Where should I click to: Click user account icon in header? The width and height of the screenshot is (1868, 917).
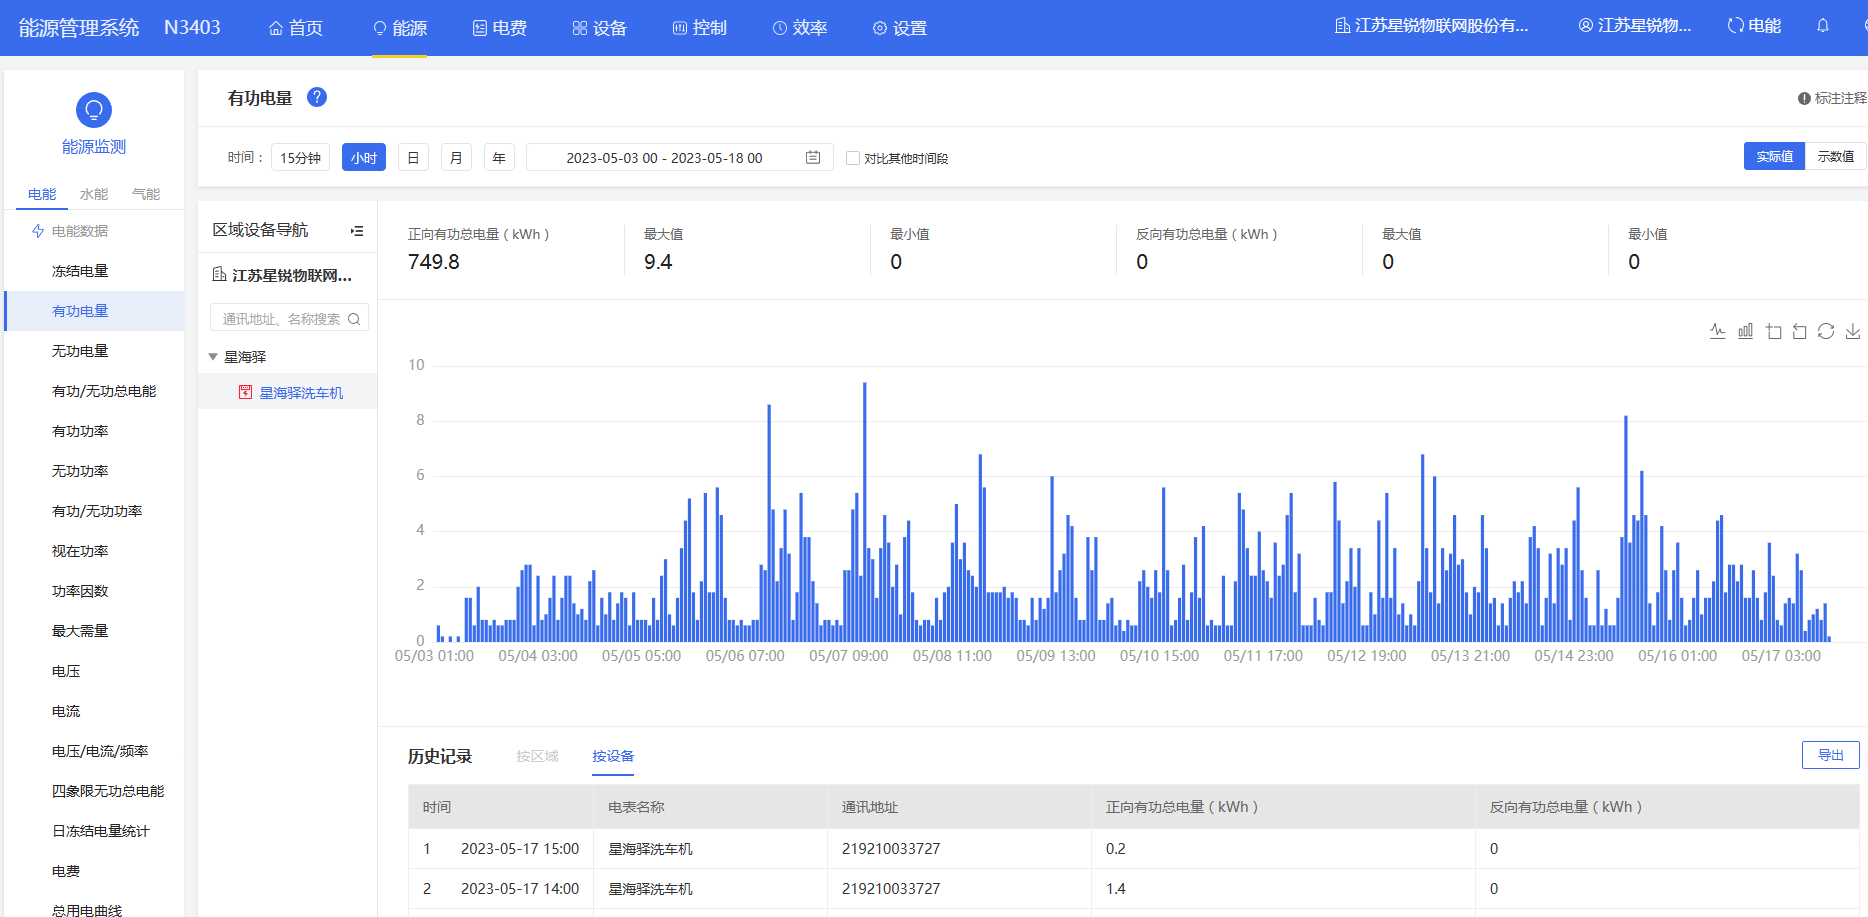(1586, 26)
